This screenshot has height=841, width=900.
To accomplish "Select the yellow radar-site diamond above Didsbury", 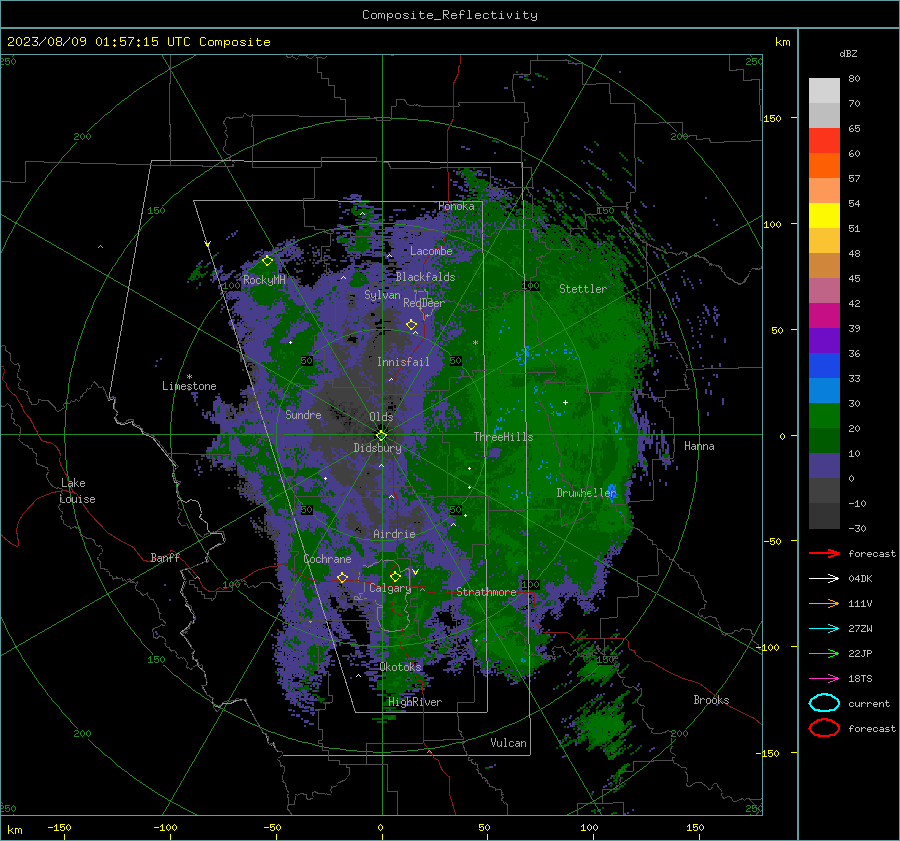I will tap(381, 435).
